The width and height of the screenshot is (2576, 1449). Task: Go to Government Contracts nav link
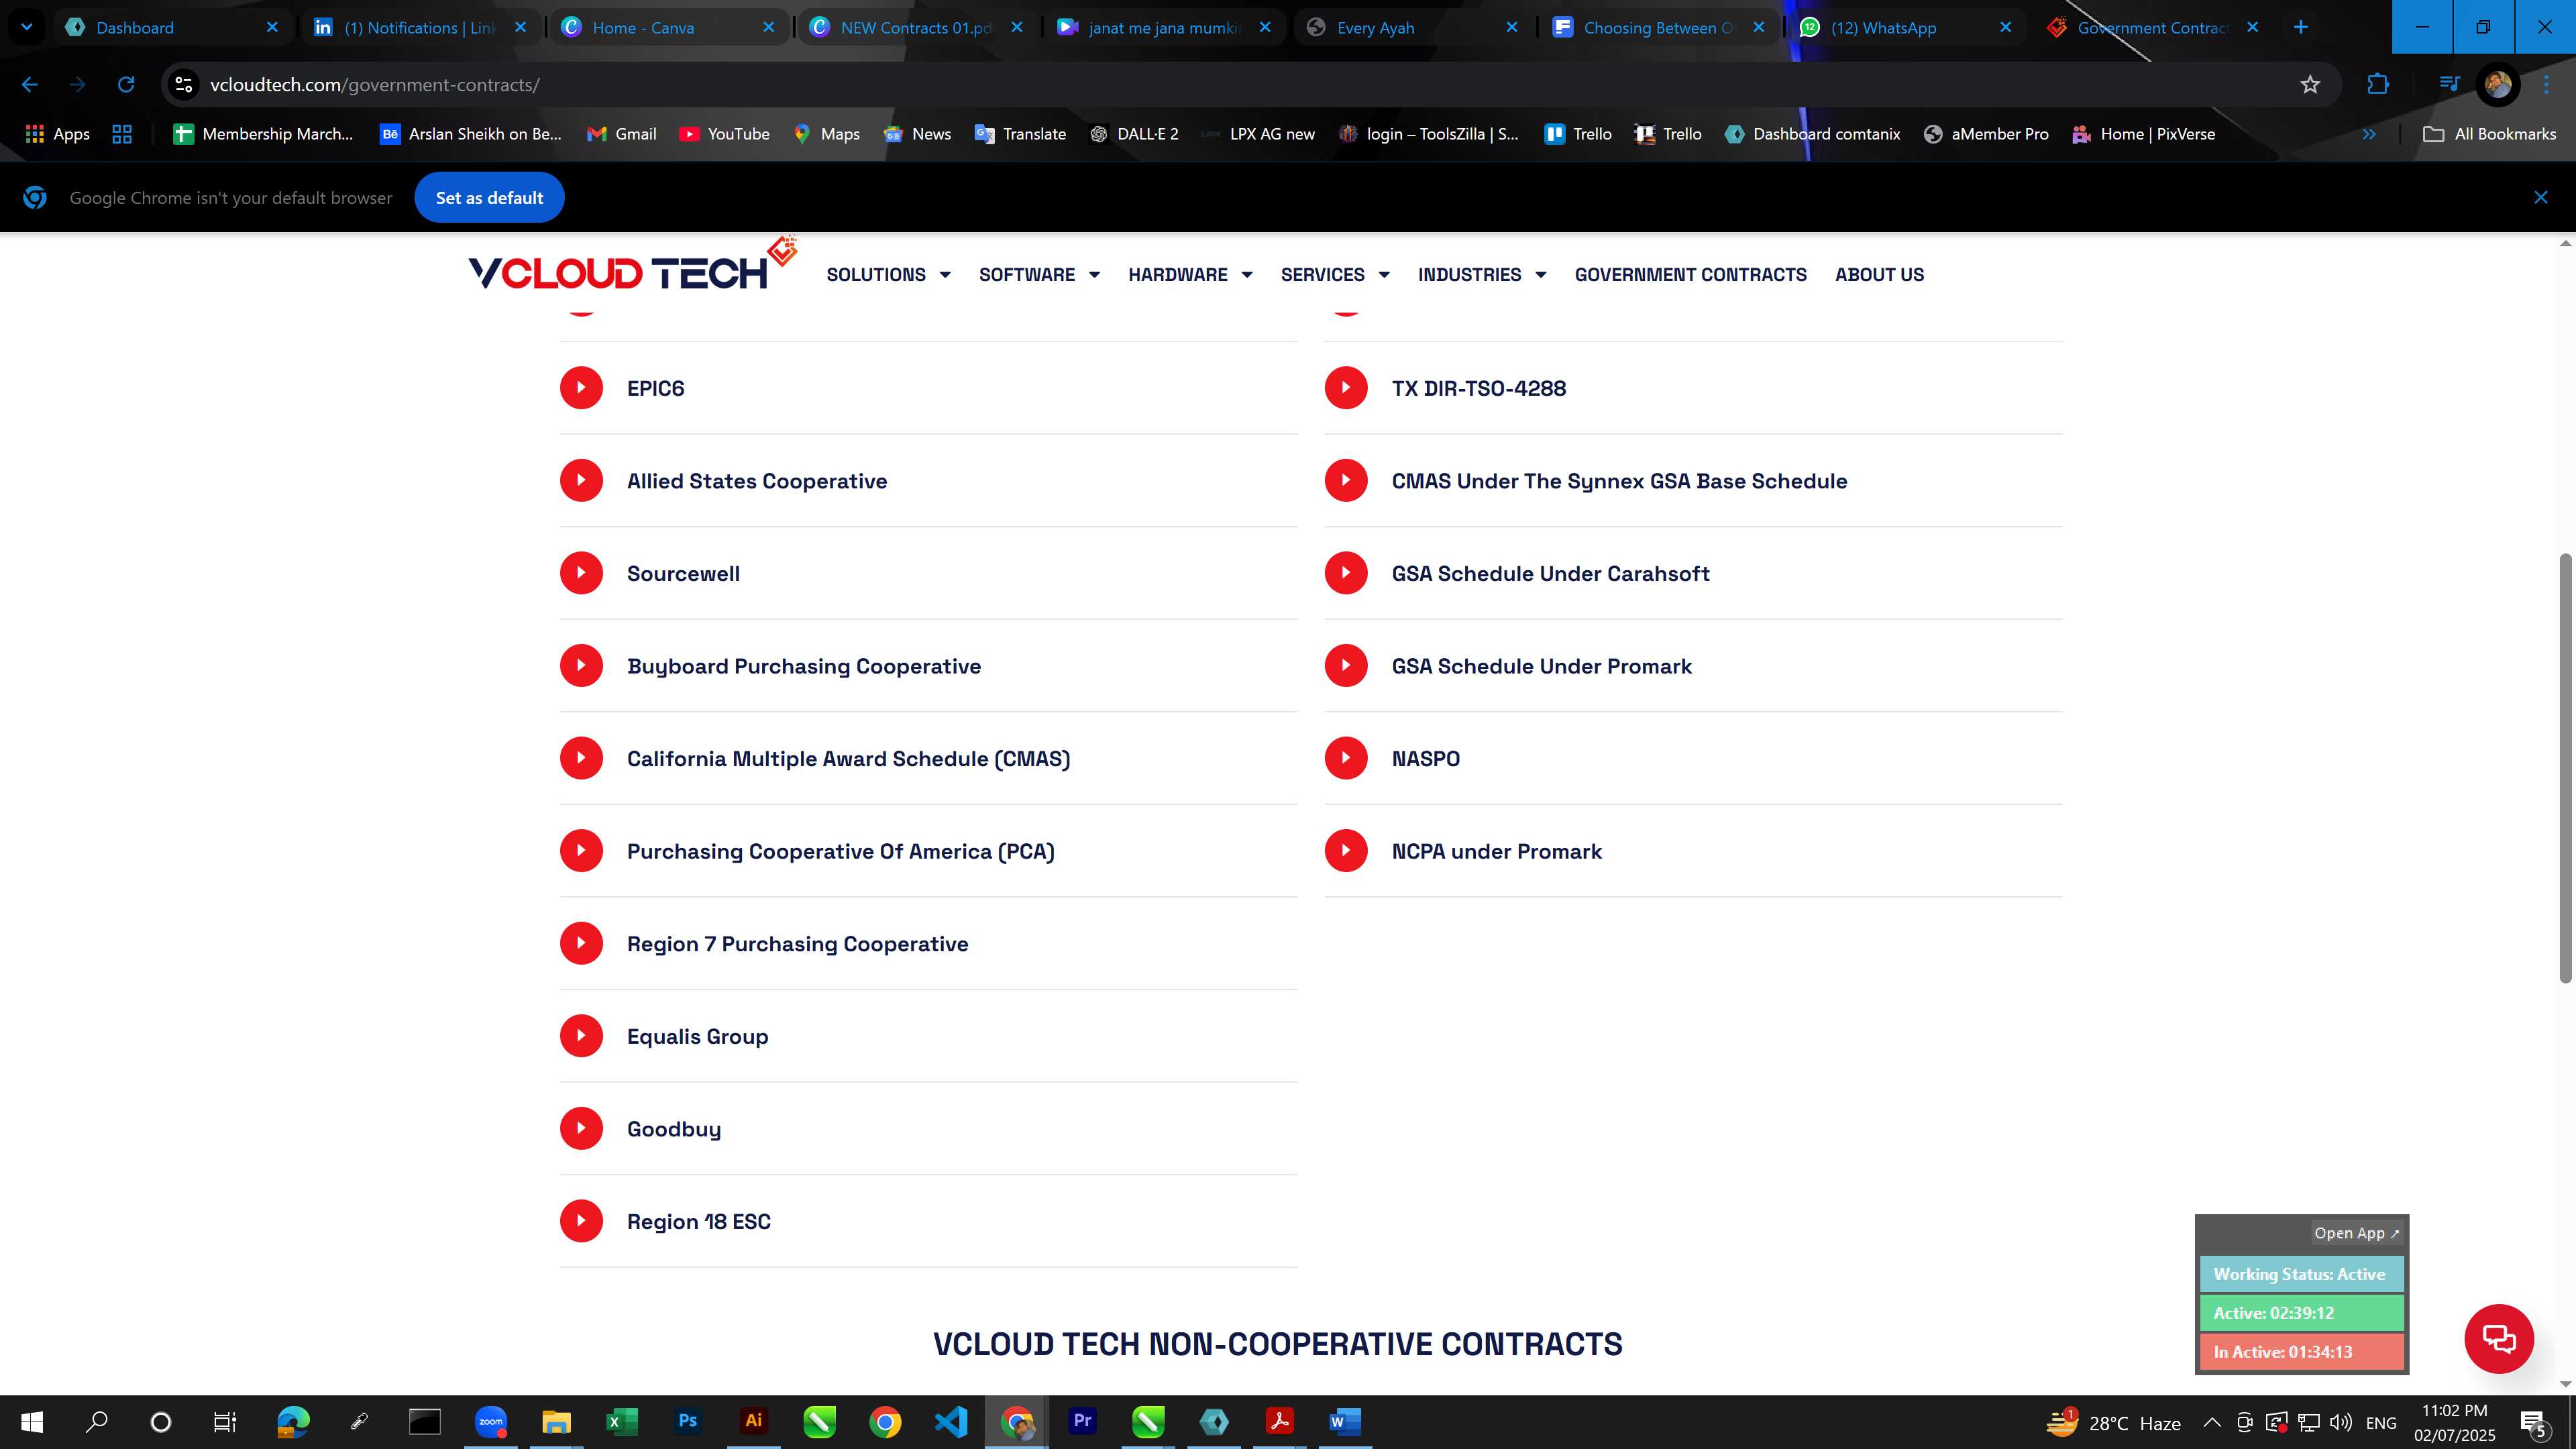tap(1690, 274)
